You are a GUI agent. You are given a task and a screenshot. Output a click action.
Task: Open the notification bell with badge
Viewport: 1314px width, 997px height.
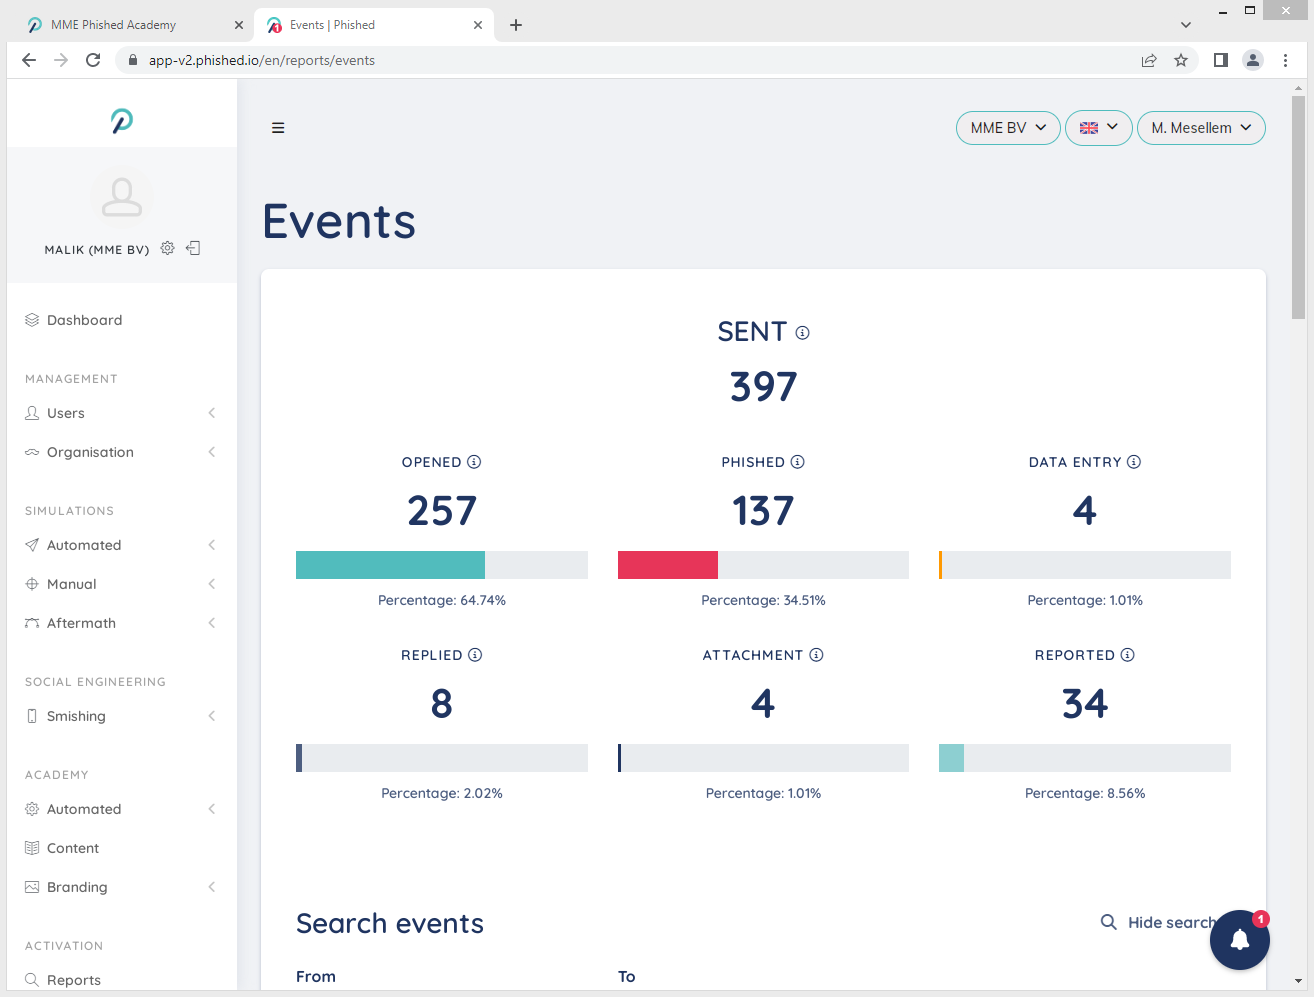point(1239,939)
